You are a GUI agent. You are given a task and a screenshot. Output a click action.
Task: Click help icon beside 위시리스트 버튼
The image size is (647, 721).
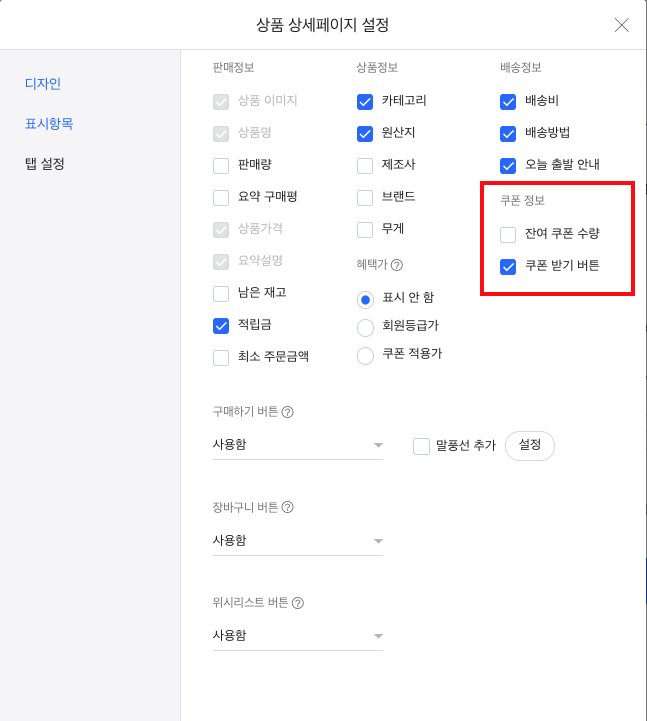(297, 602)
